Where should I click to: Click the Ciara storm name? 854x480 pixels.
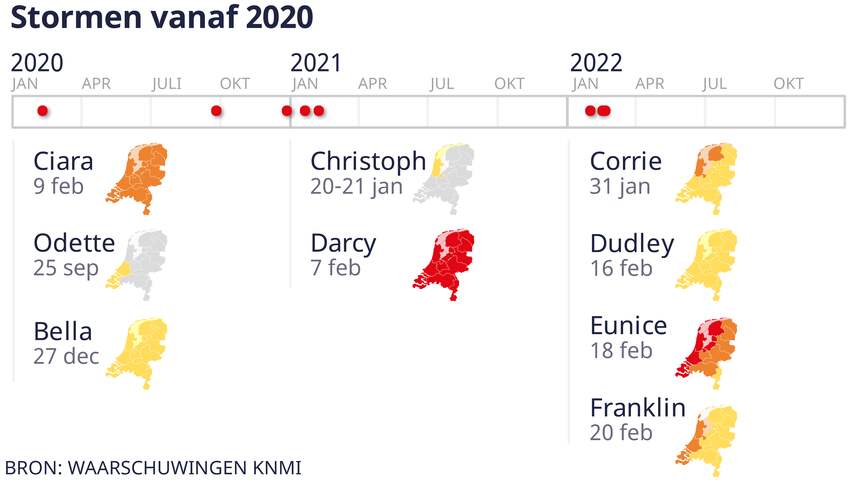(63, 161)
